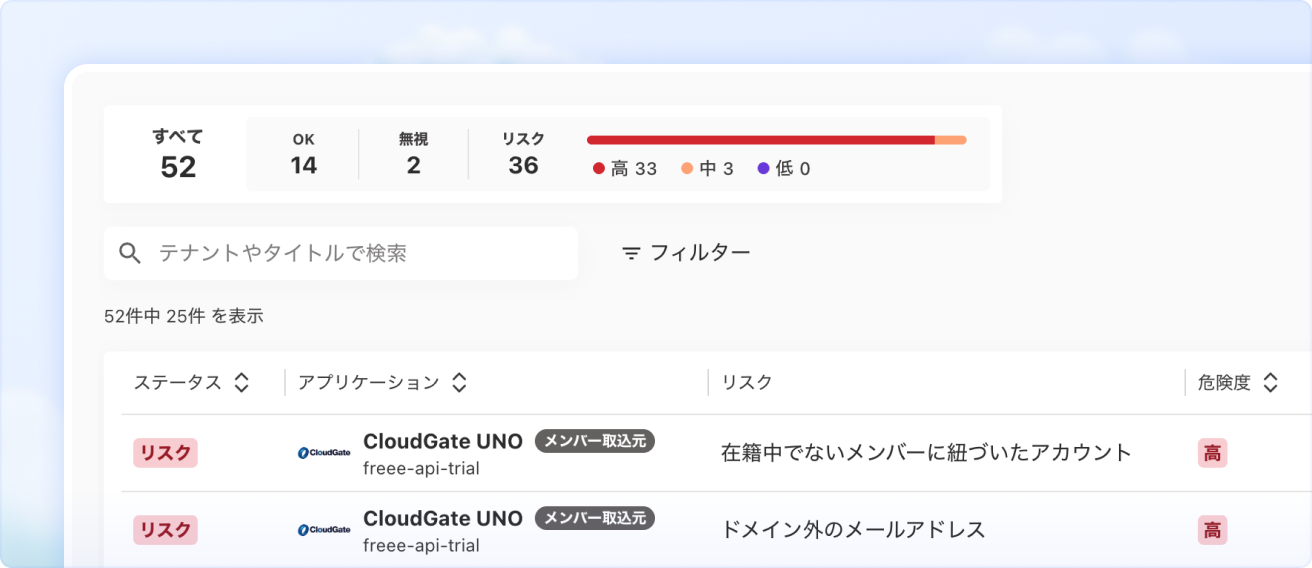Click red 高 severity legend dot

598,169
